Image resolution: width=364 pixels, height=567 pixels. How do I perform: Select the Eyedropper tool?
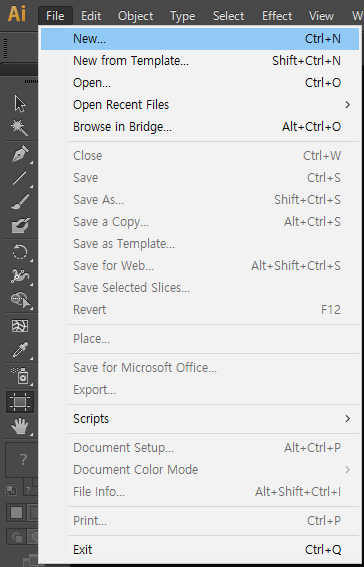[20, 349]
